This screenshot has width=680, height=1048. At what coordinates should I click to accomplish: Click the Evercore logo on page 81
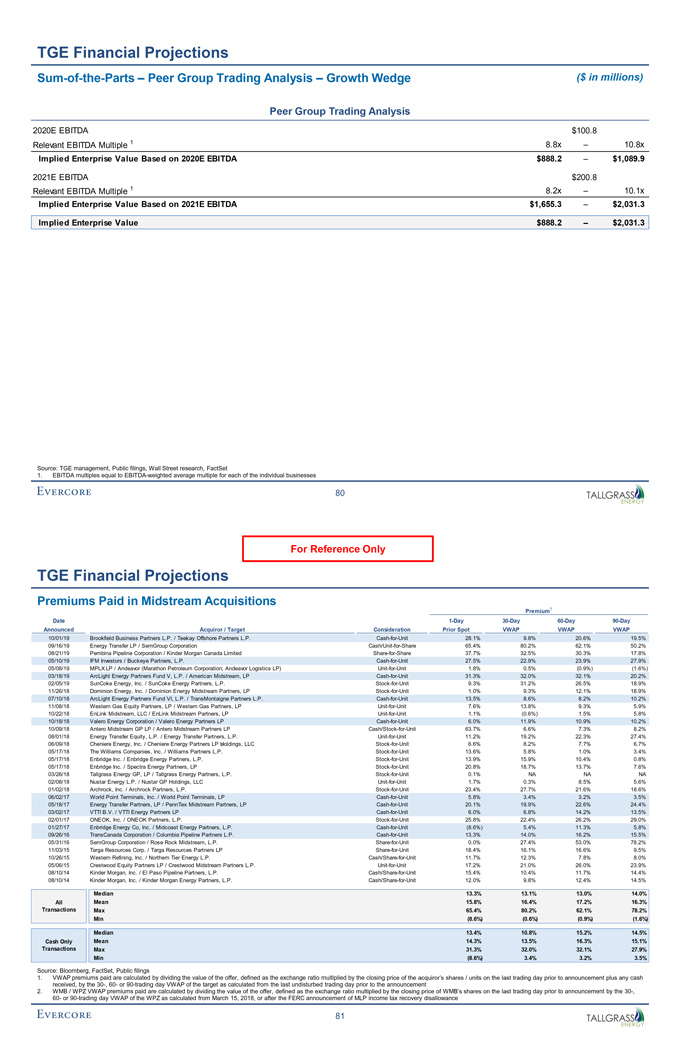tap(72, 1020)
